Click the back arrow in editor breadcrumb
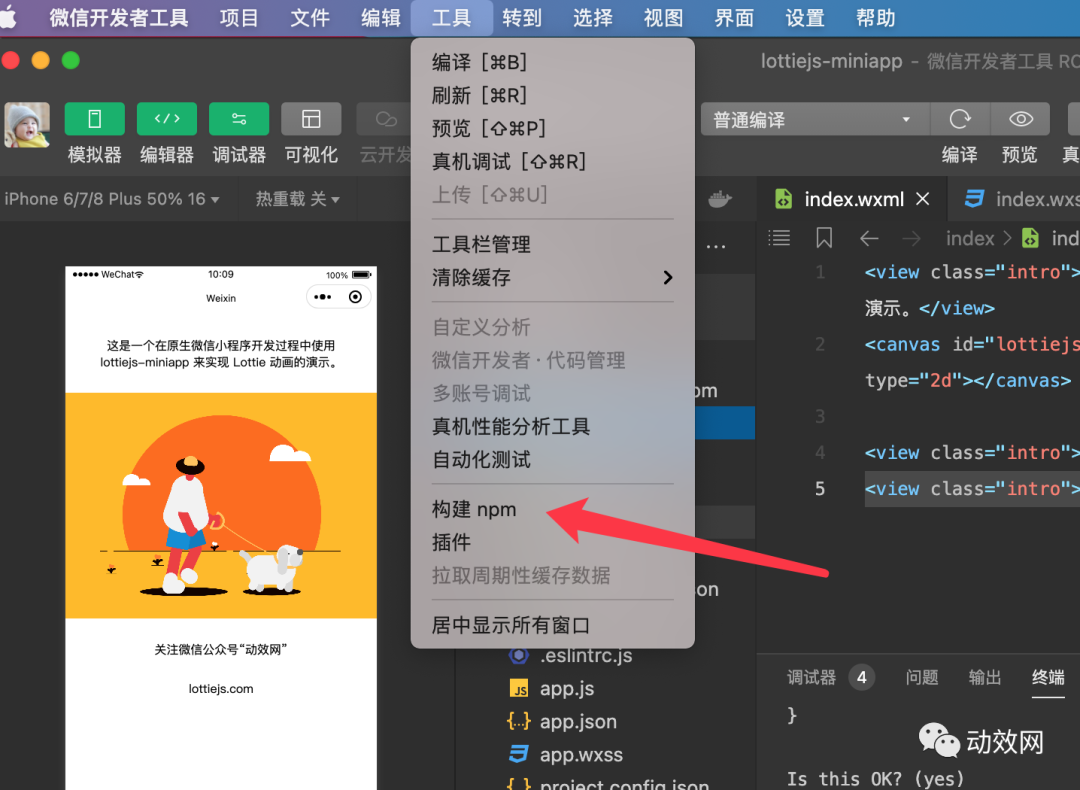 [869, 239]
